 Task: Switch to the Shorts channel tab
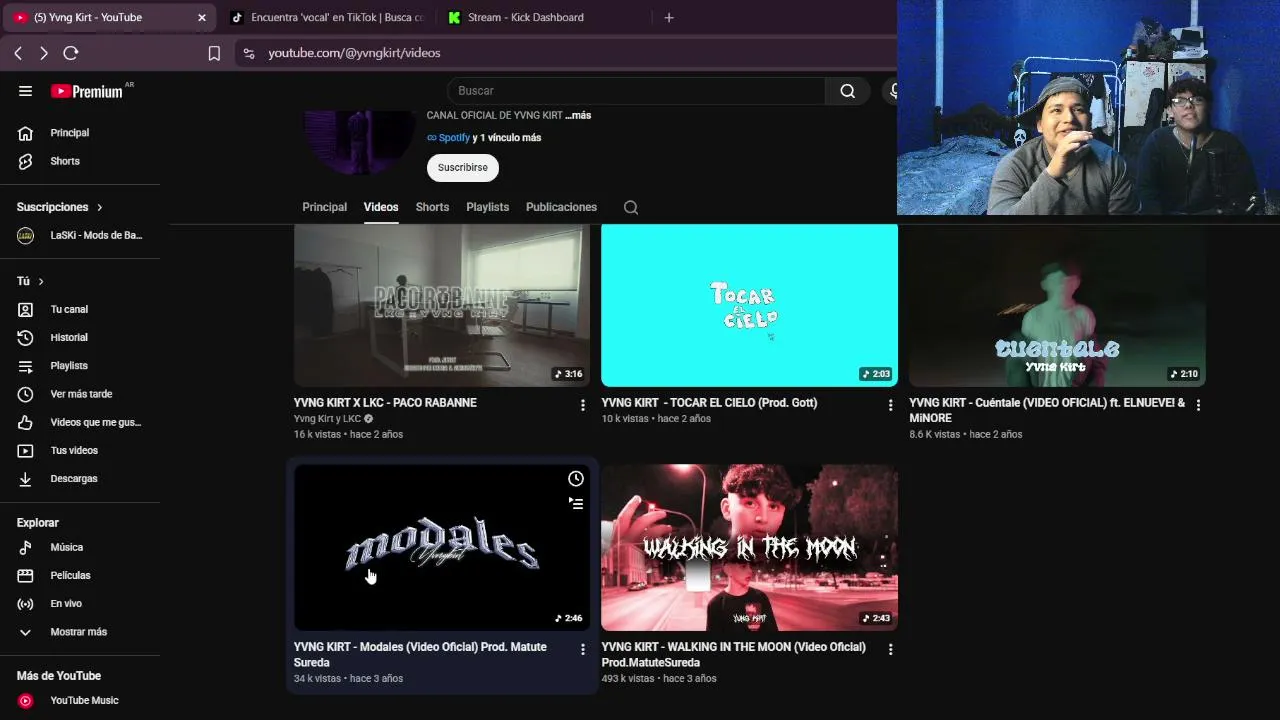tap(432, 207)
